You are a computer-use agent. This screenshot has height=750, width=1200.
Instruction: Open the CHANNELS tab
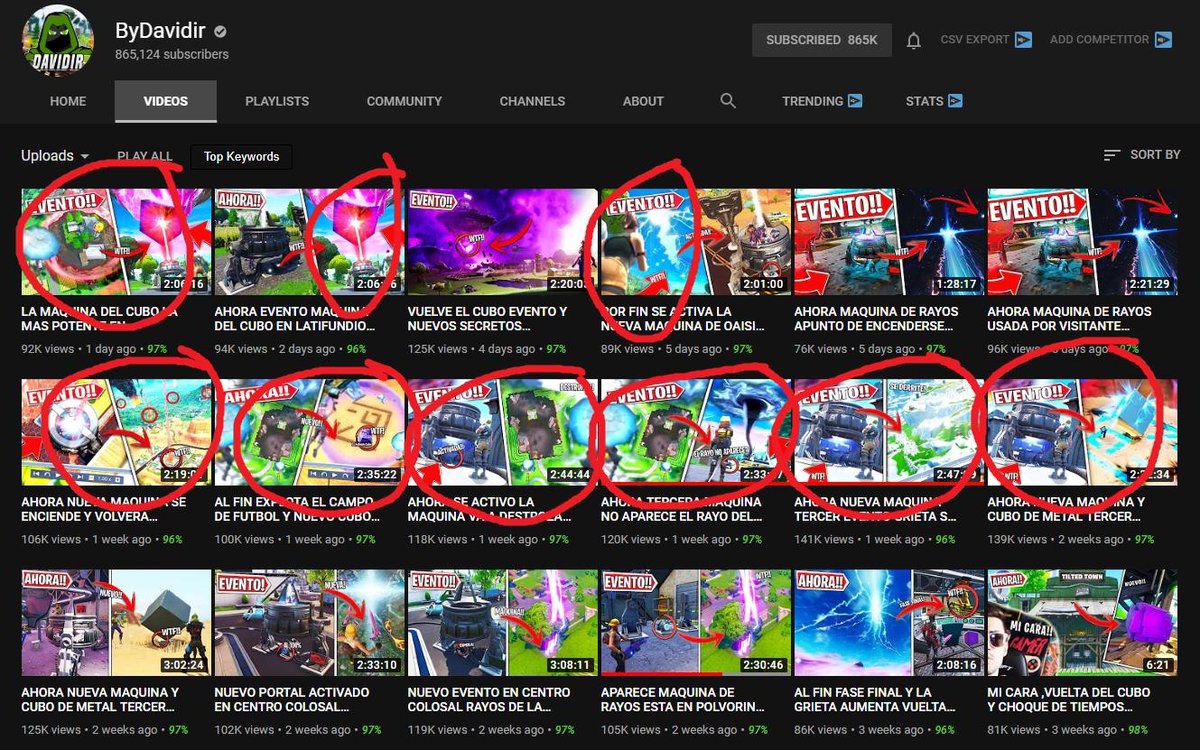tap(532, 101)
